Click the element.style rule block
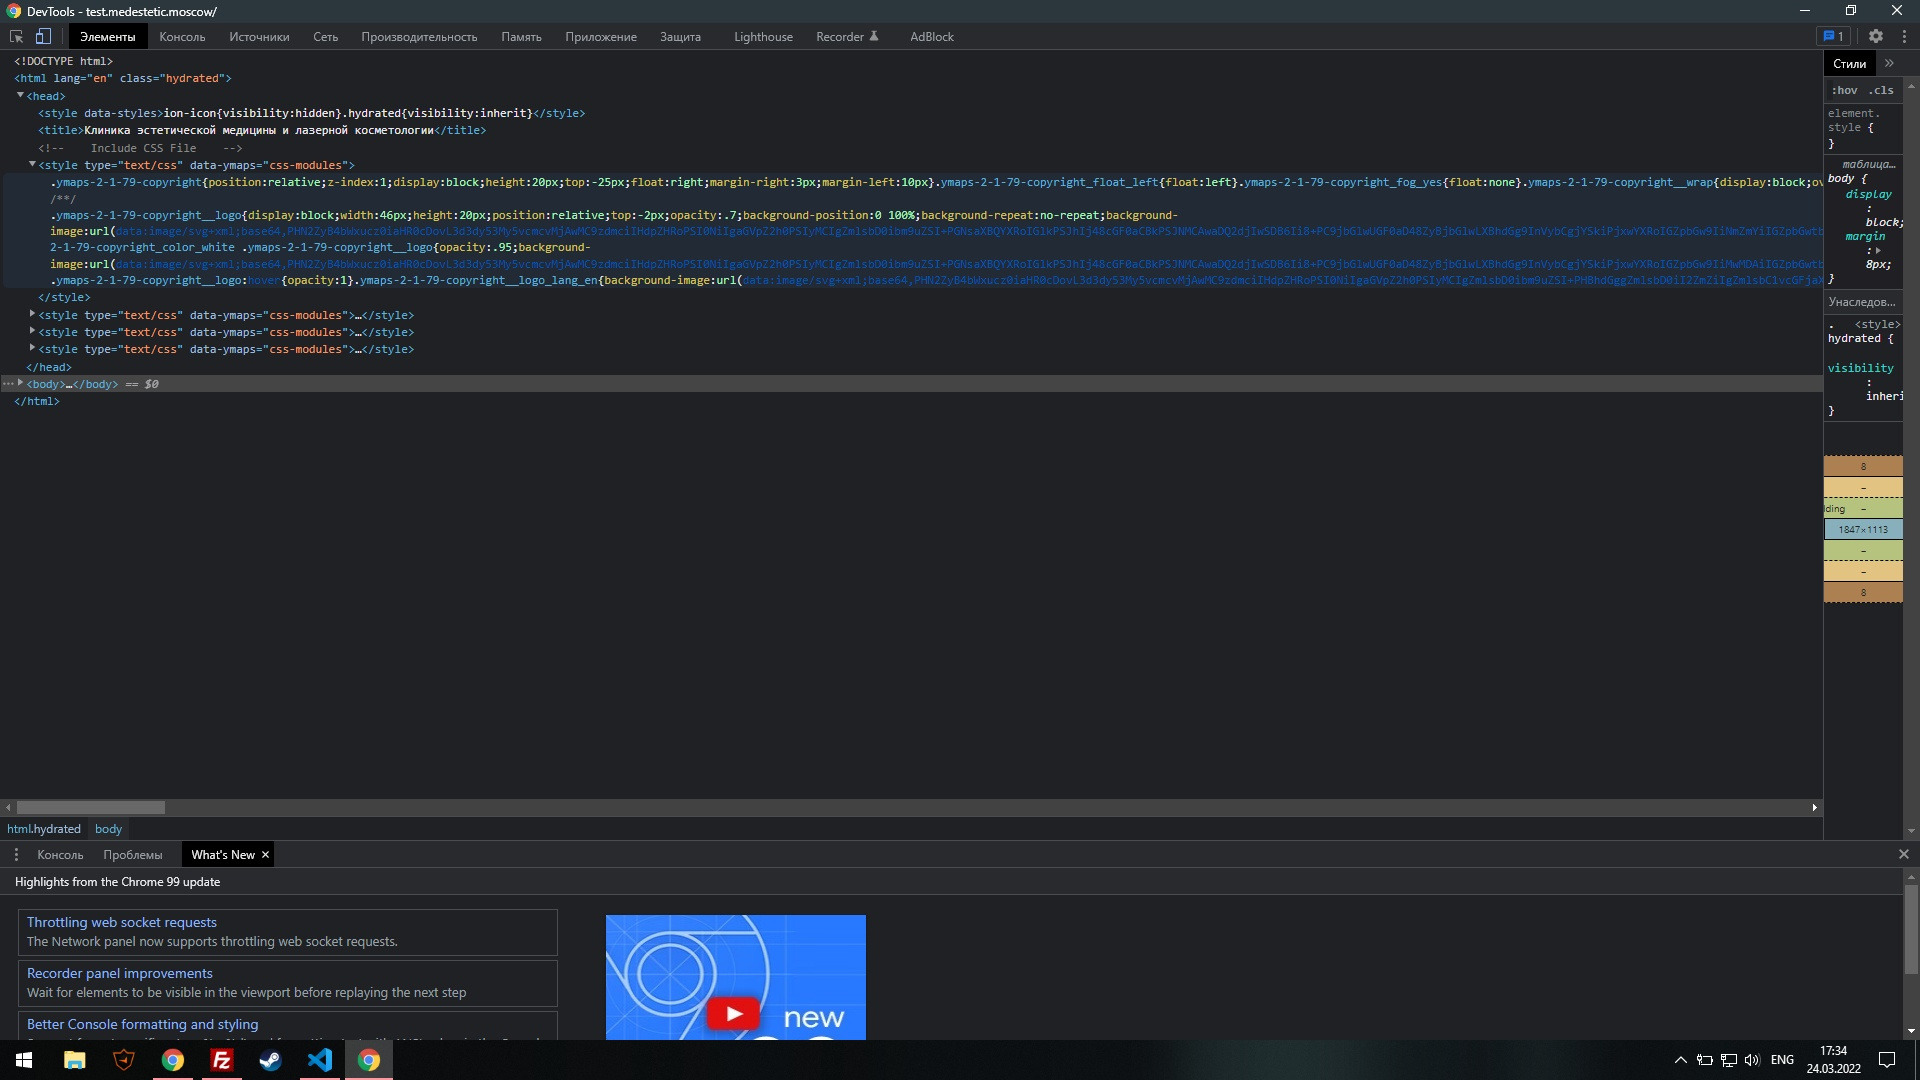The width and height of the screenshot is (1920, 1080). [x=1862, y=128]
